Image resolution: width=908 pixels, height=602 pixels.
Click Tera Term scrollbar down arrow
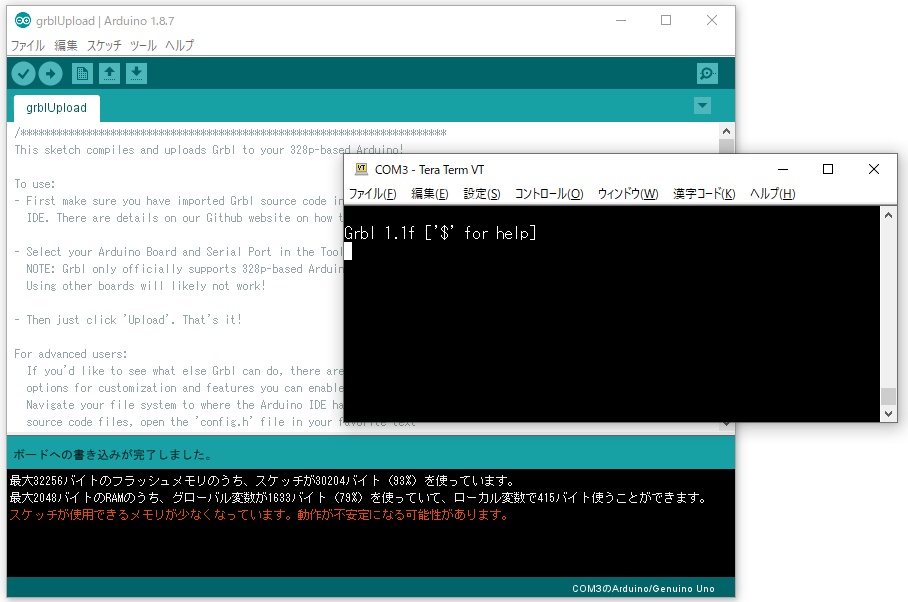pyautogui.click(x=888, y=413)
